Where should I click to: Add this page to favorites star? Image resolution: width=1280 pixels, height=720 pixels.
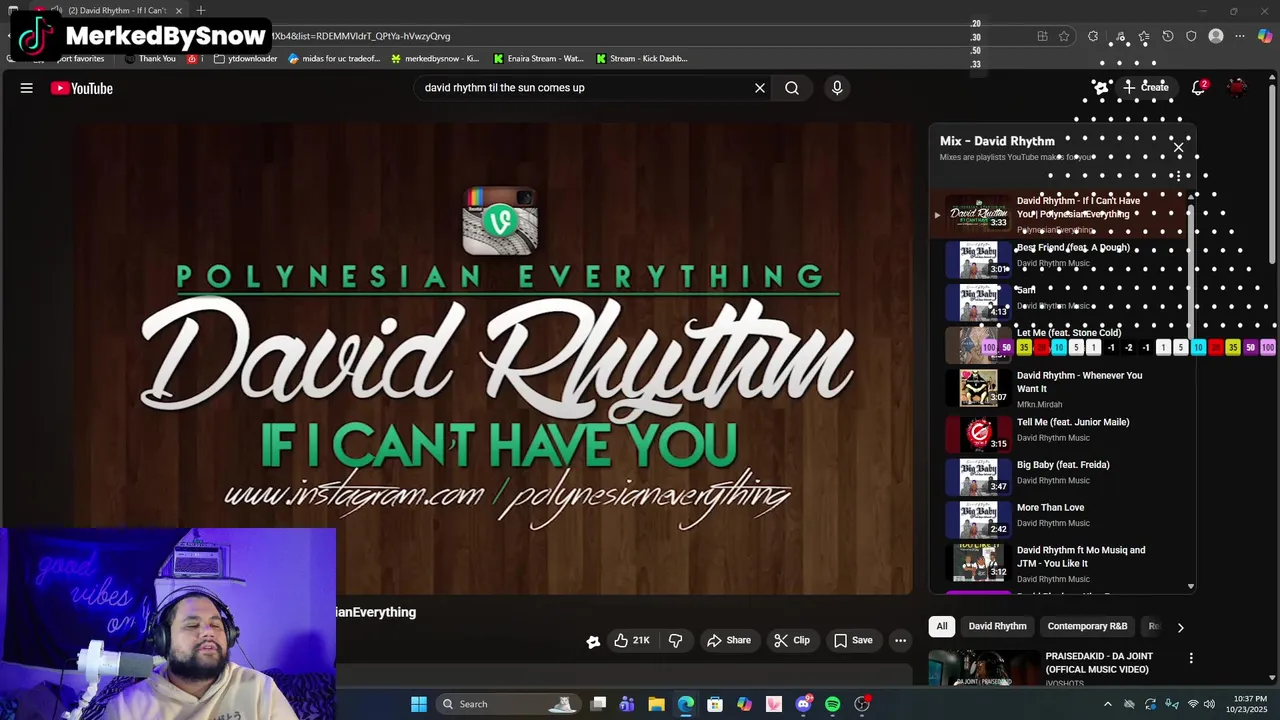tap(1064, 36)
